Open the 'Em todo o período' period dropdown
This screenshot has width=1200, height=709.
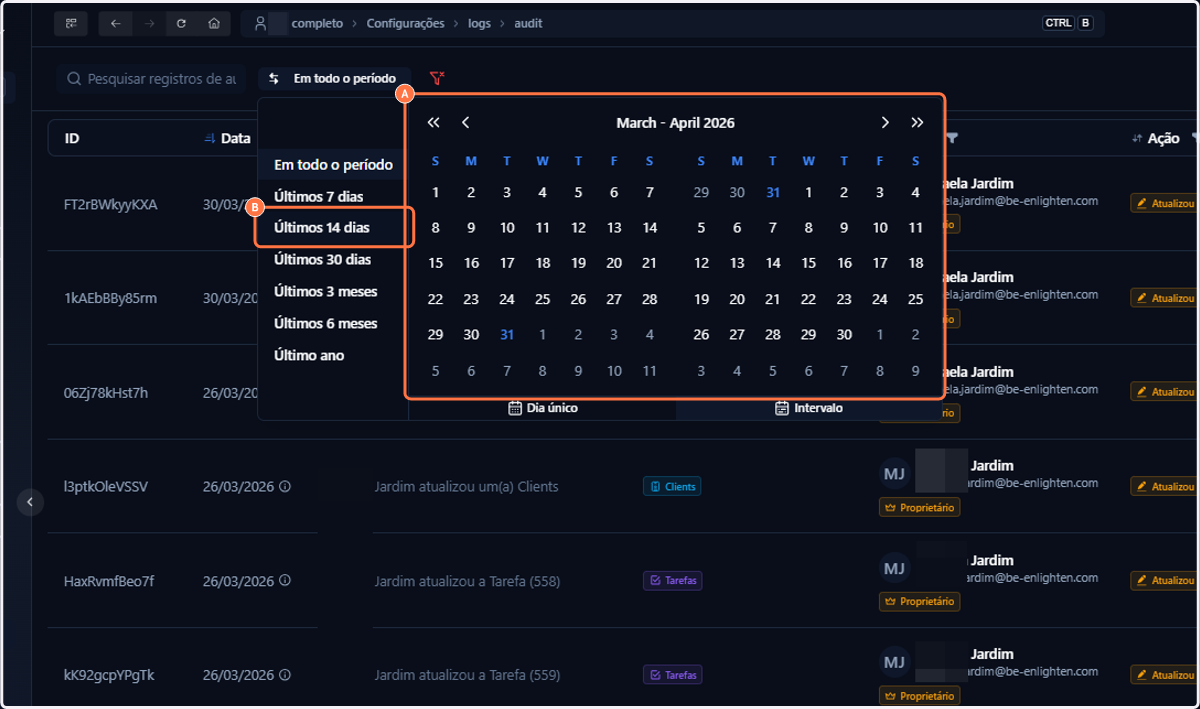click(x=335, y=78)
